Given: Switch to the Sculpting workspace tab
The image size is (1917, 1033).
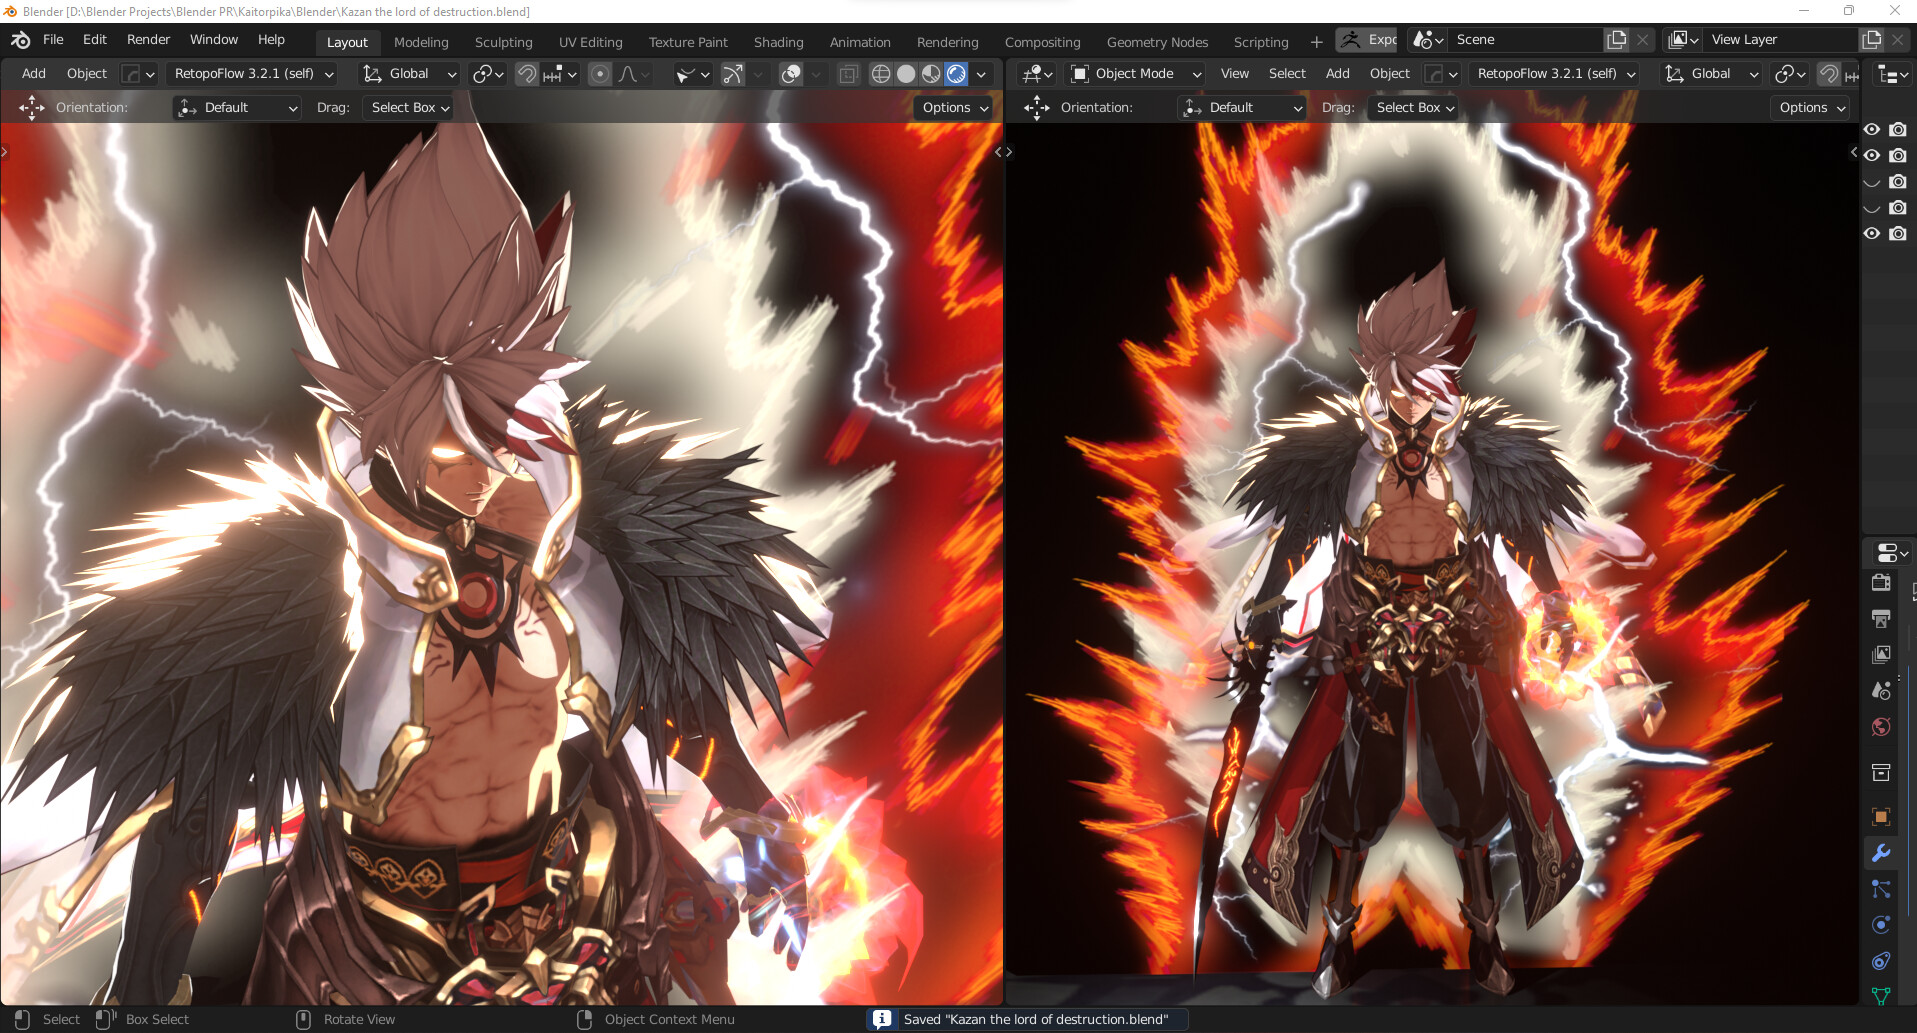Looking at the screenshot, I should 503,42.
